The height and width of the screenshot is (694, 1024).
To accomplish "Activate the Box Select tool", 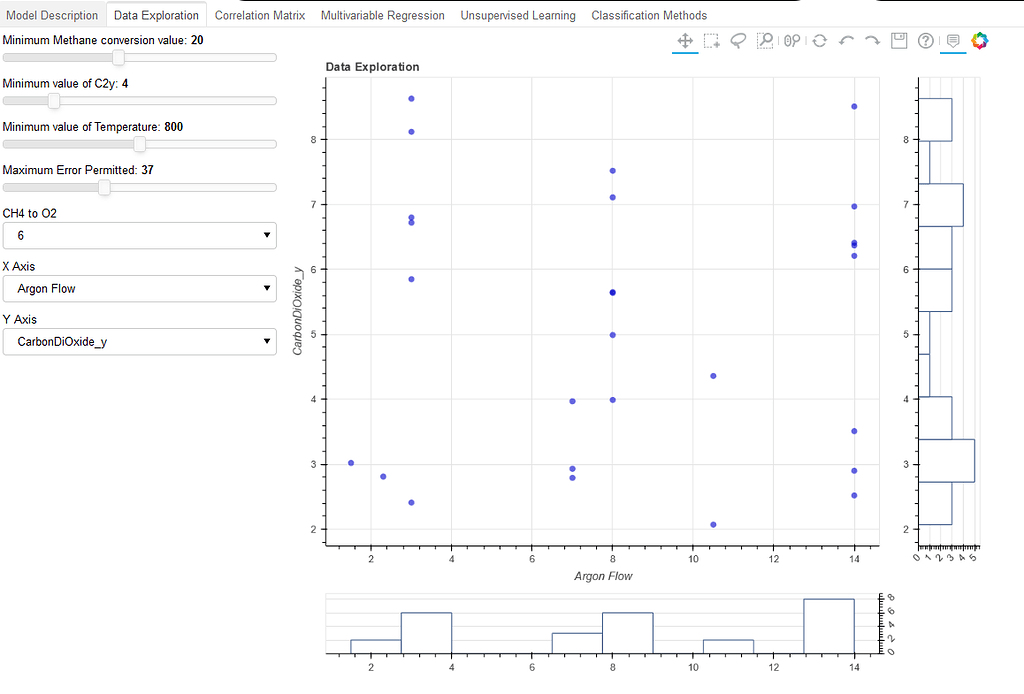I will pos(712,40).
